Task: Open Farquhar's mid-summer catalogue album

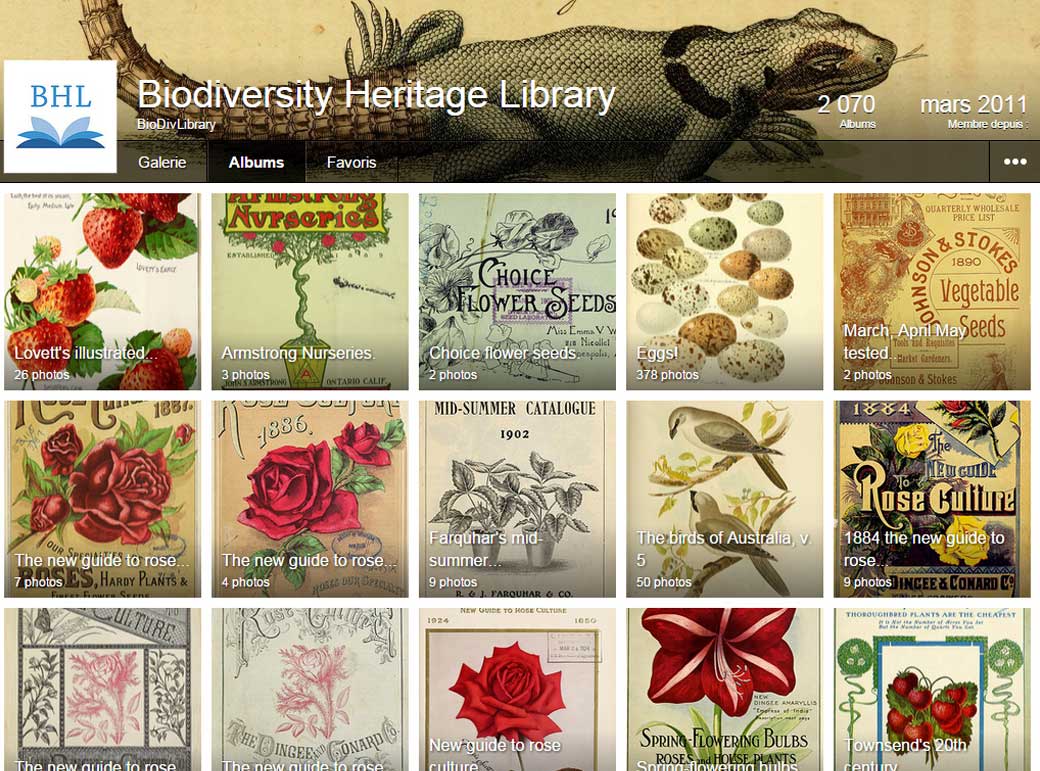Action: (517, 499)
